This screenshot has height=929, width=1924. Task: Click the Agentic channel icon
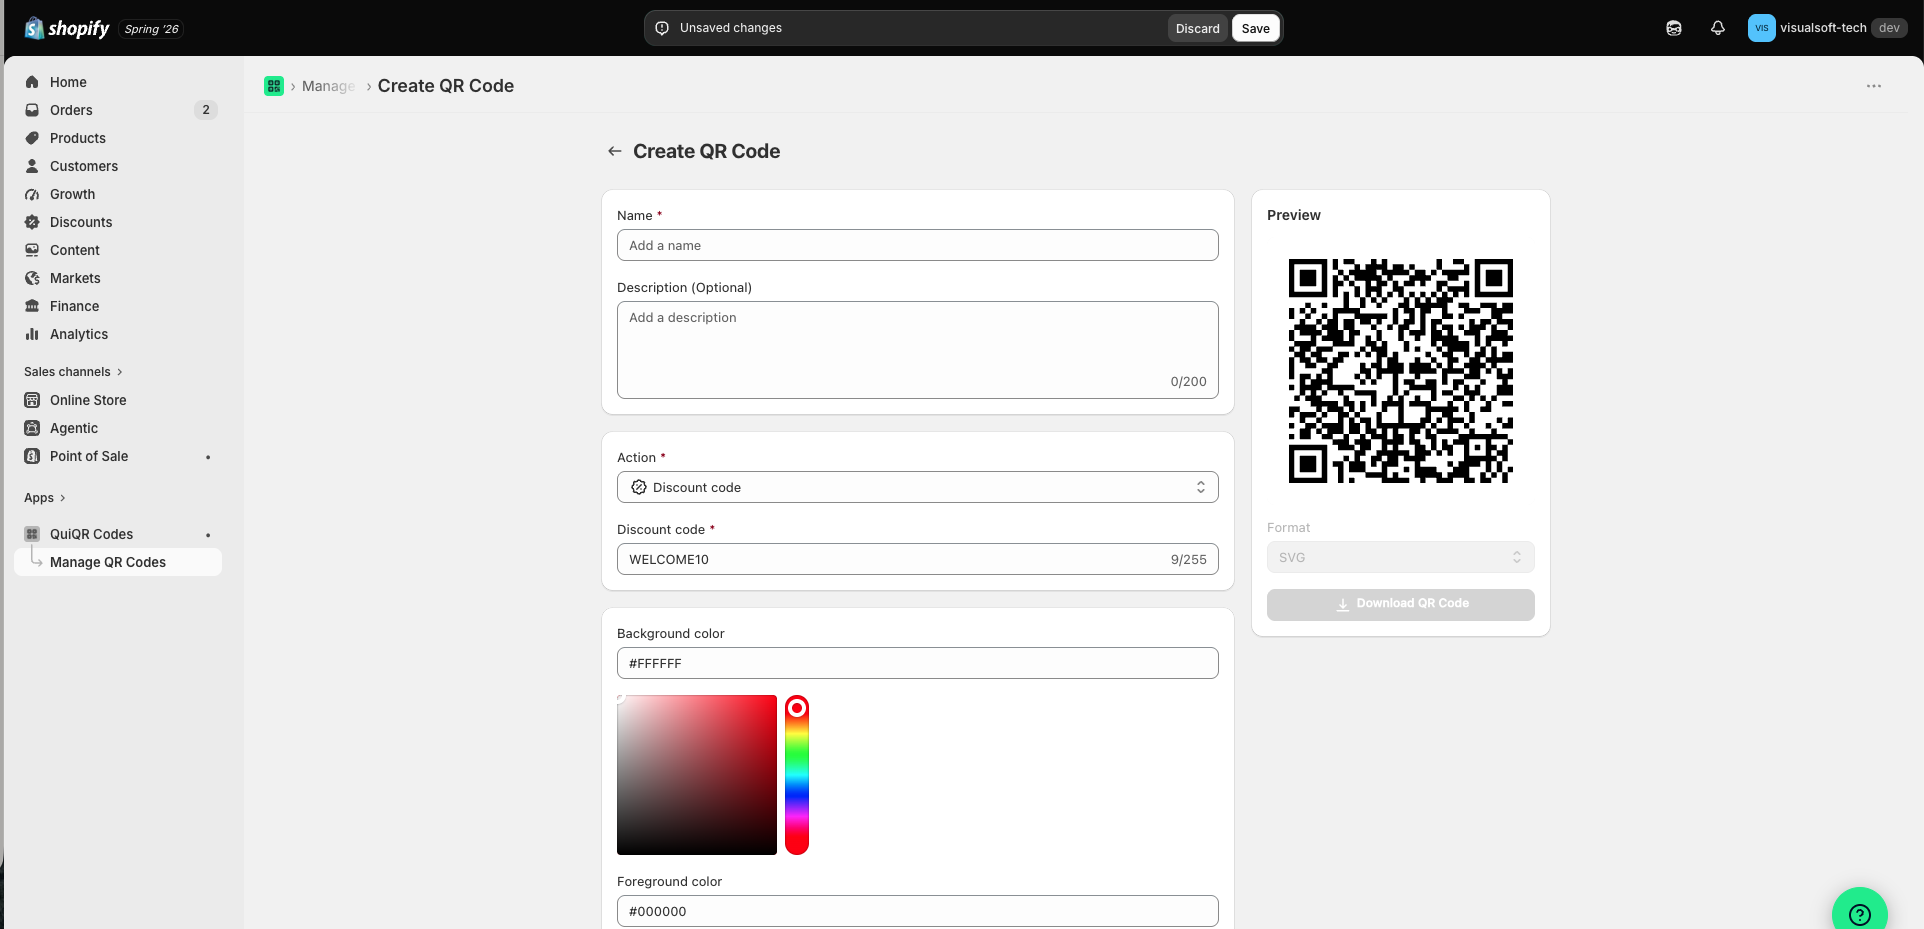click(x=32, y=428)
